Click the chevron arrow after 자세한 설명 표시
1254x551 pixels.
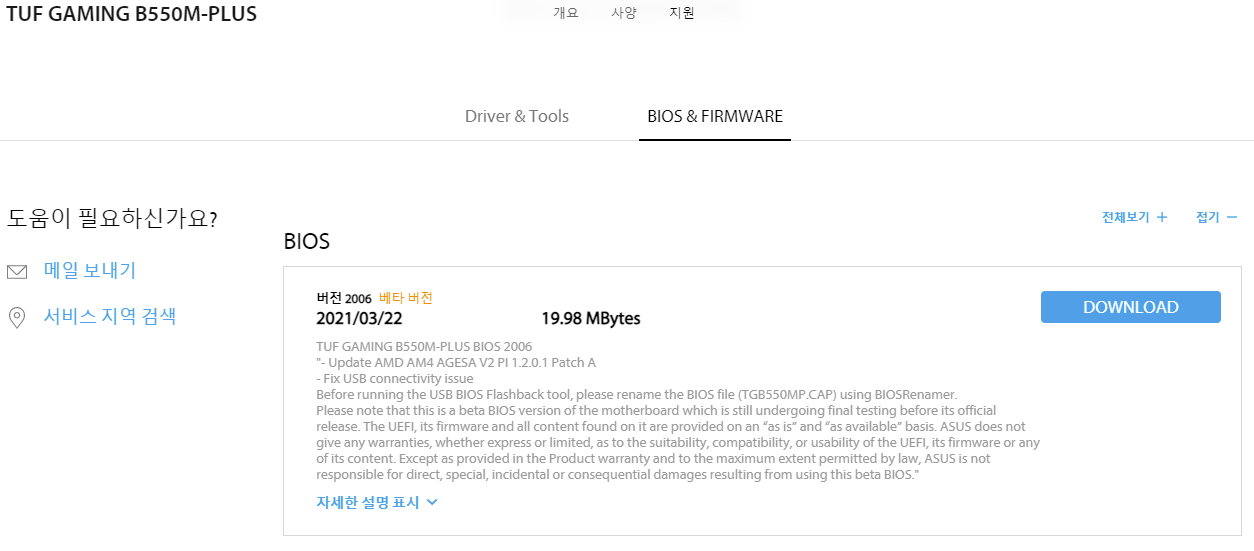432,502
